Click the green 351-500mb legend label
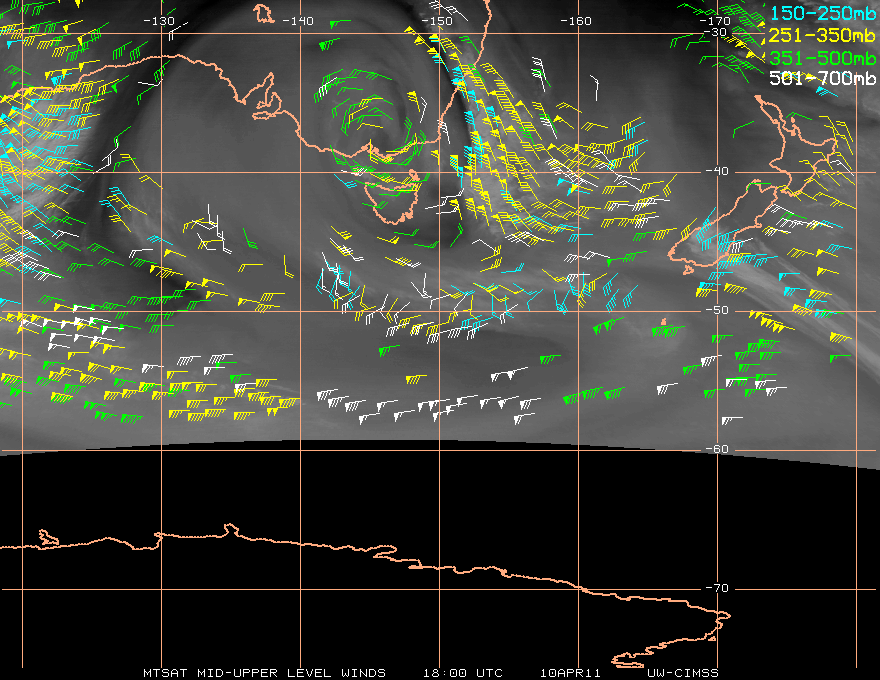880x680 pixels. (x=822, y=58)
